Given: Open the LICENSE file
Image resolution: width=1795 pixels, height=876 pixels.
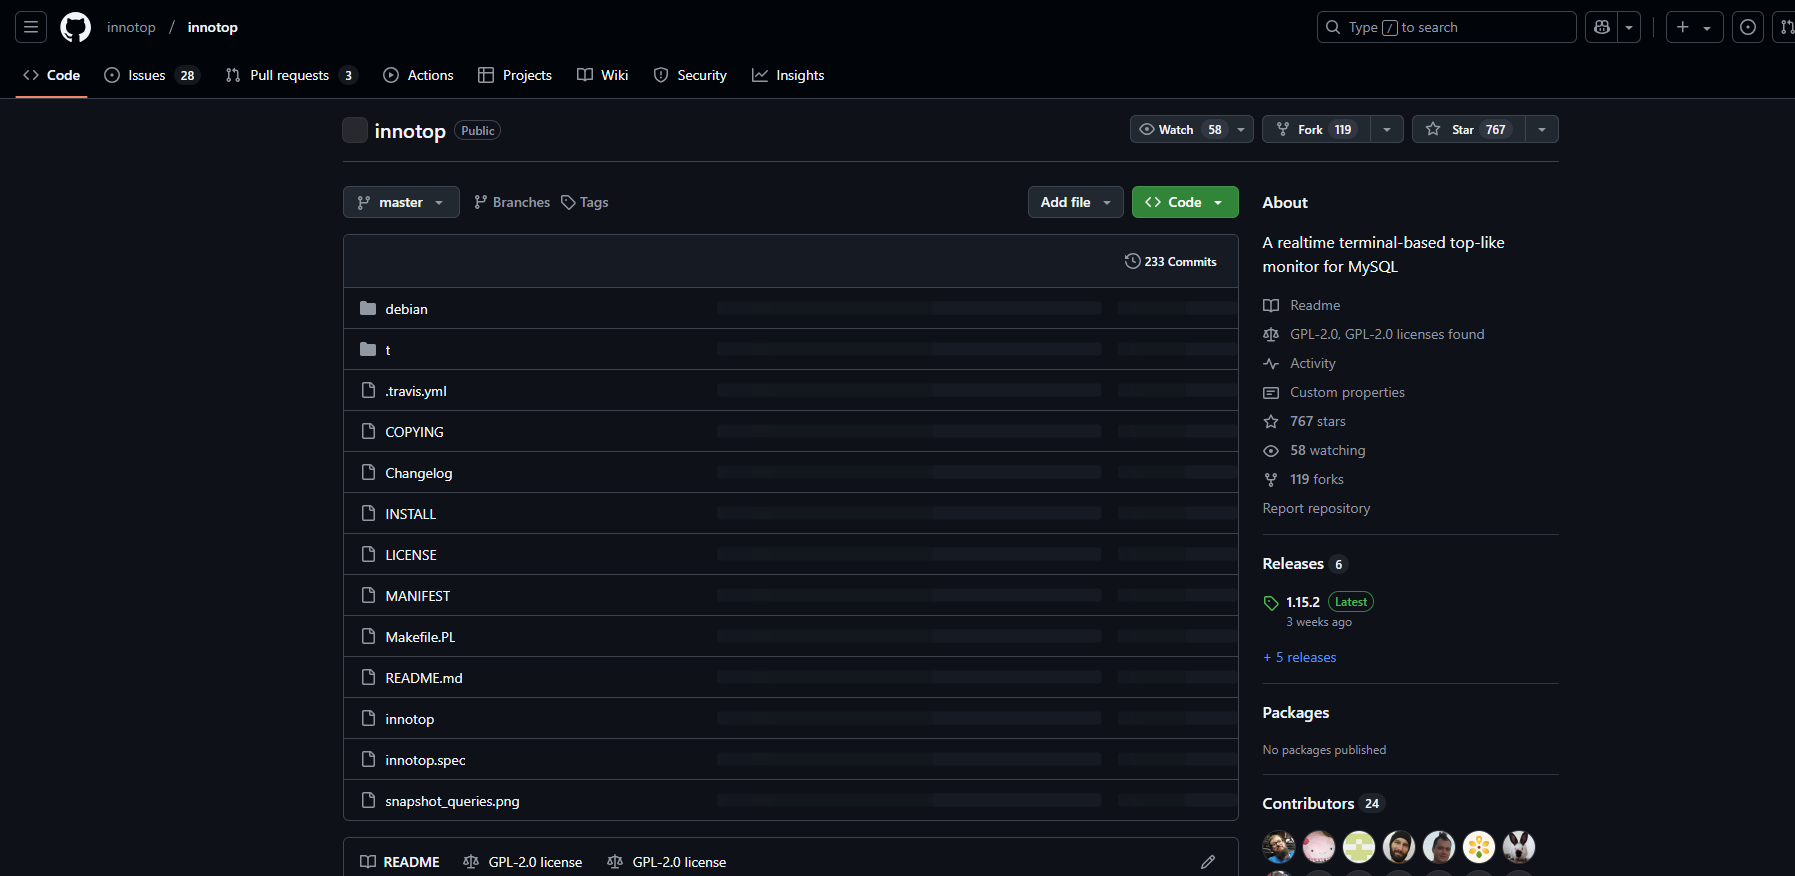Looking at the screenshot, I should coord(411,555).
